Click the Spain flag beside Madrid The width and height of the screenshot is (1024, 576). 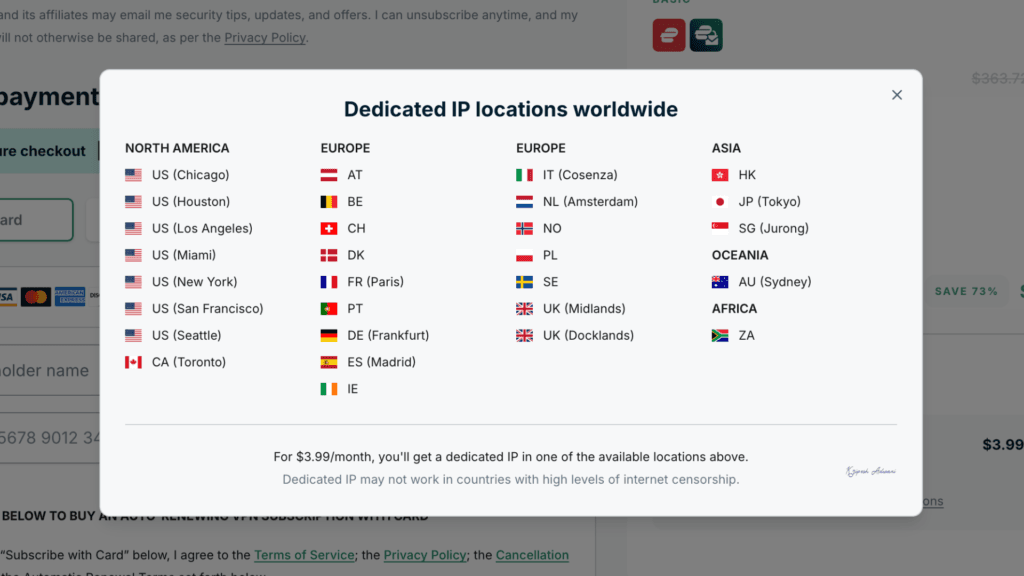click(x=328, y=362)
